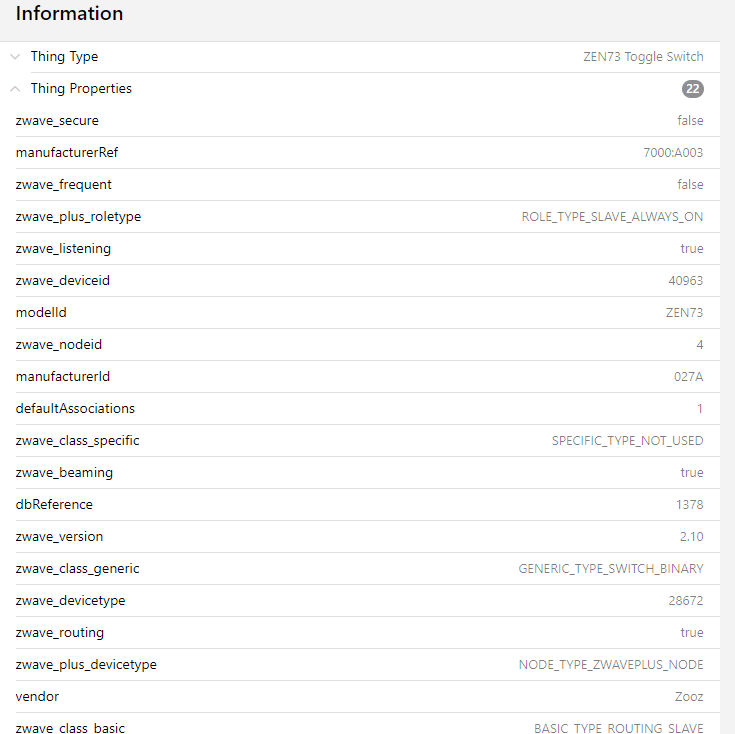Click the zwave_deviceid value 40963
The image size is (735, 734).
tap(685, 281)
